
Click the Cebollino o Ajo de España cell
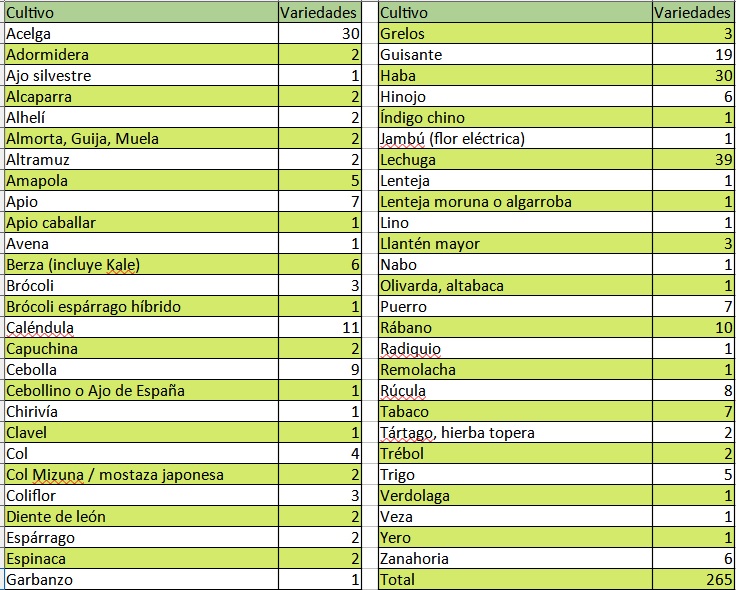tap(142, 391)
